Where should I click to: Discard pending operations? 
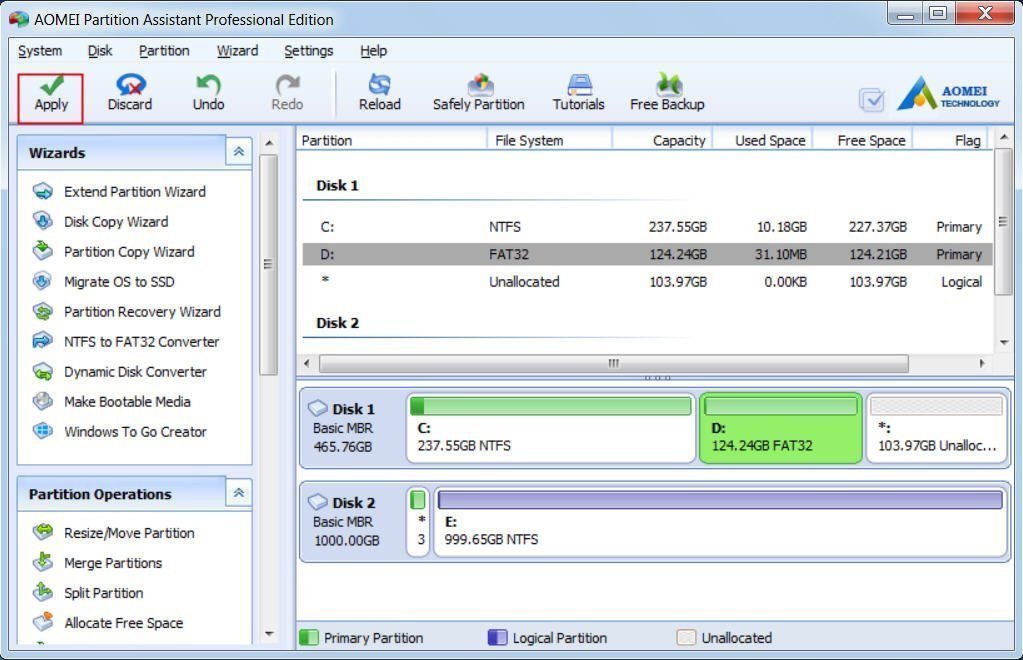tap(130, 94)
